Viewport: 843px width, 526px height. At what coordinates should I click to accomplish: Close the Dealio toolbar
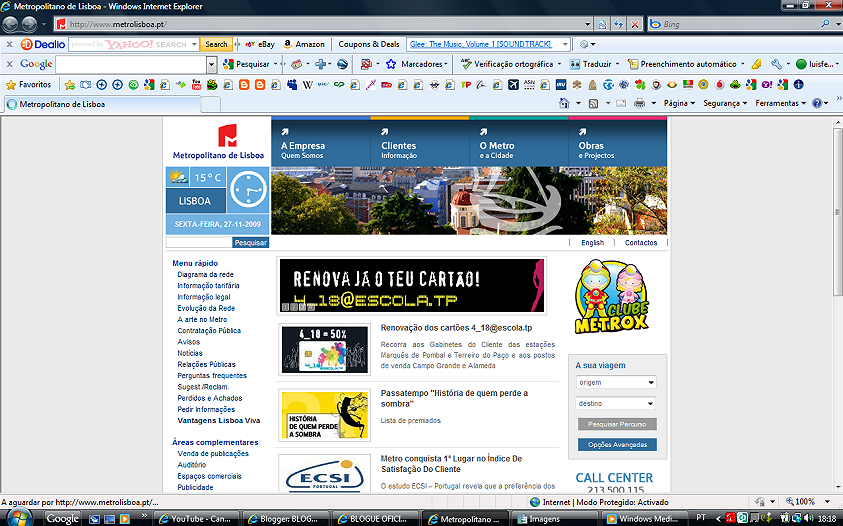(x=9, y=44)
